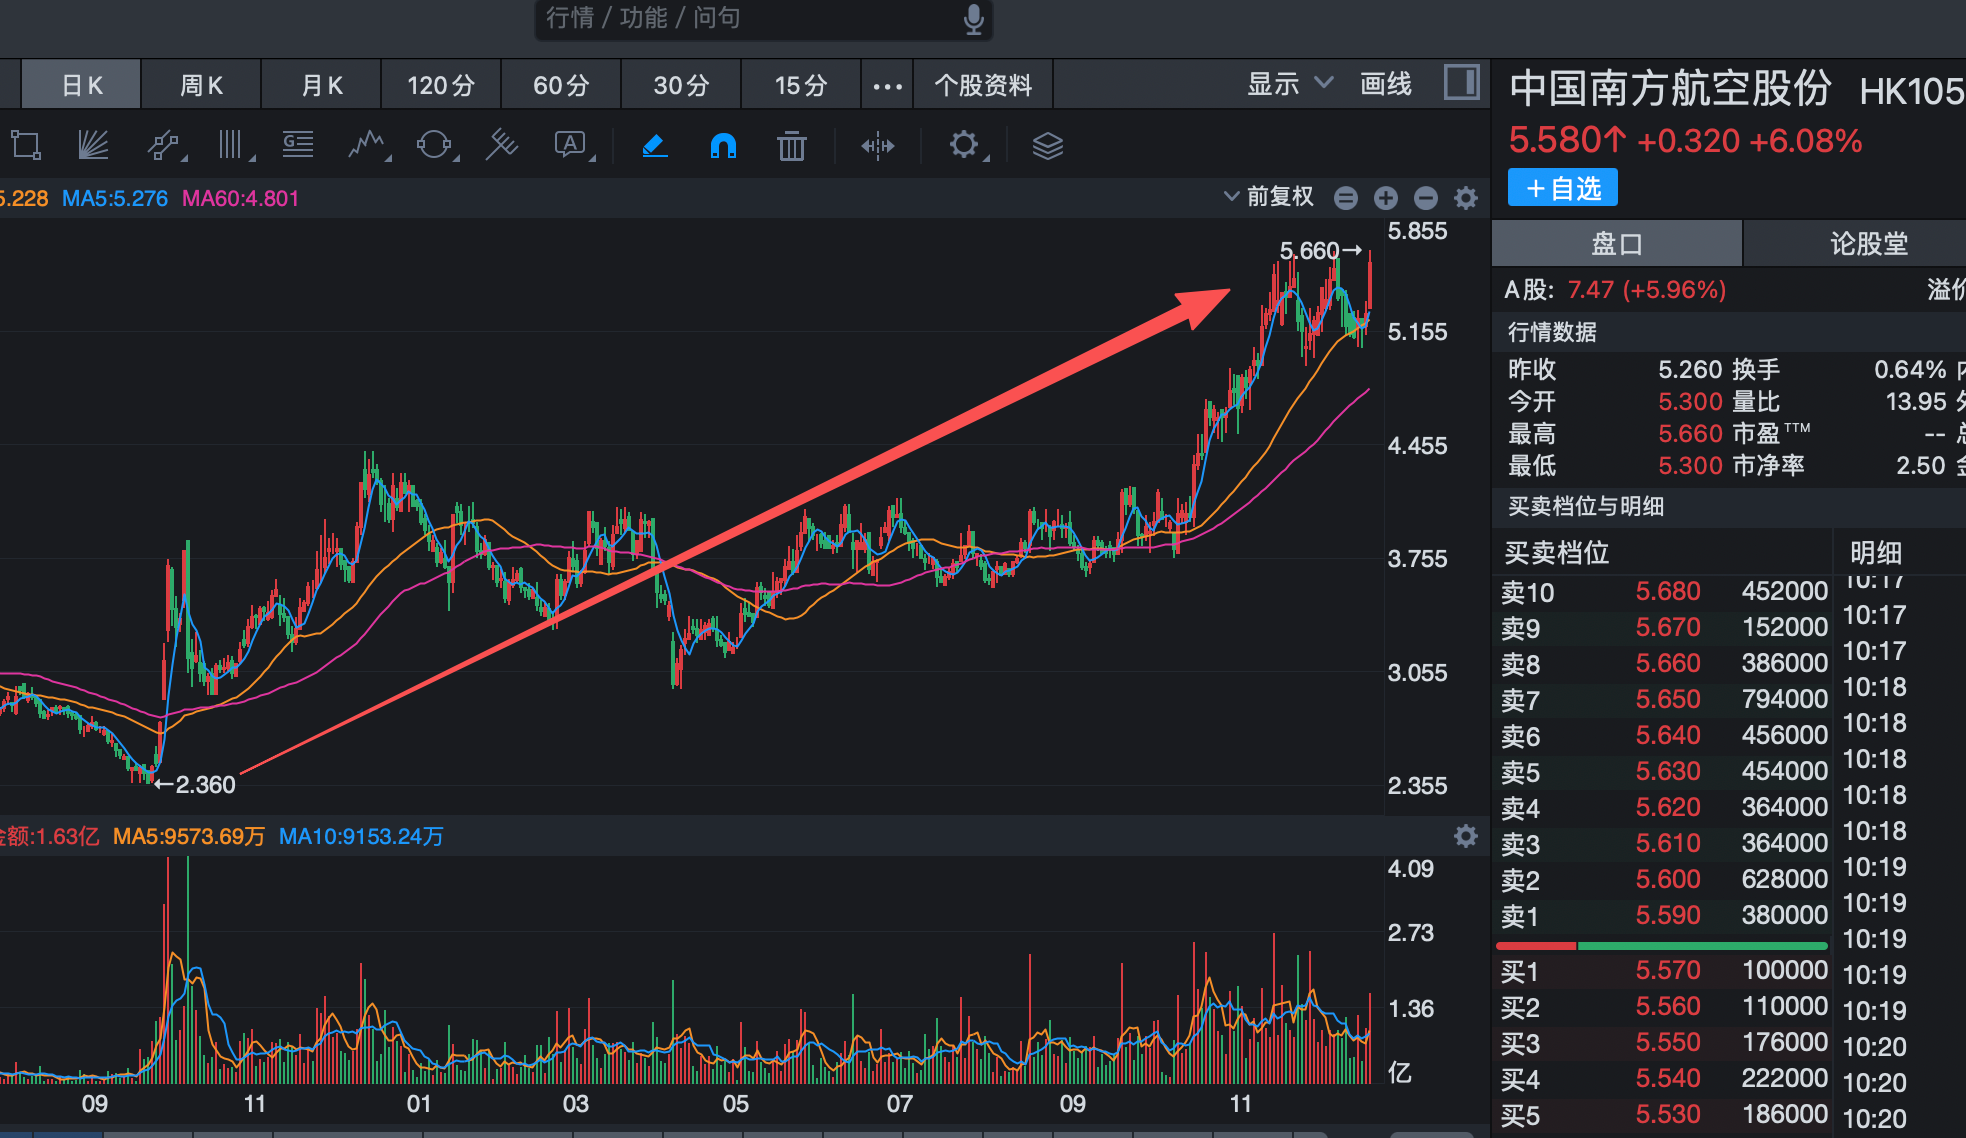Screen dimensions: 1966x1138
Task: Select the wave pattern drawing tool
Action: coord(367,146)
